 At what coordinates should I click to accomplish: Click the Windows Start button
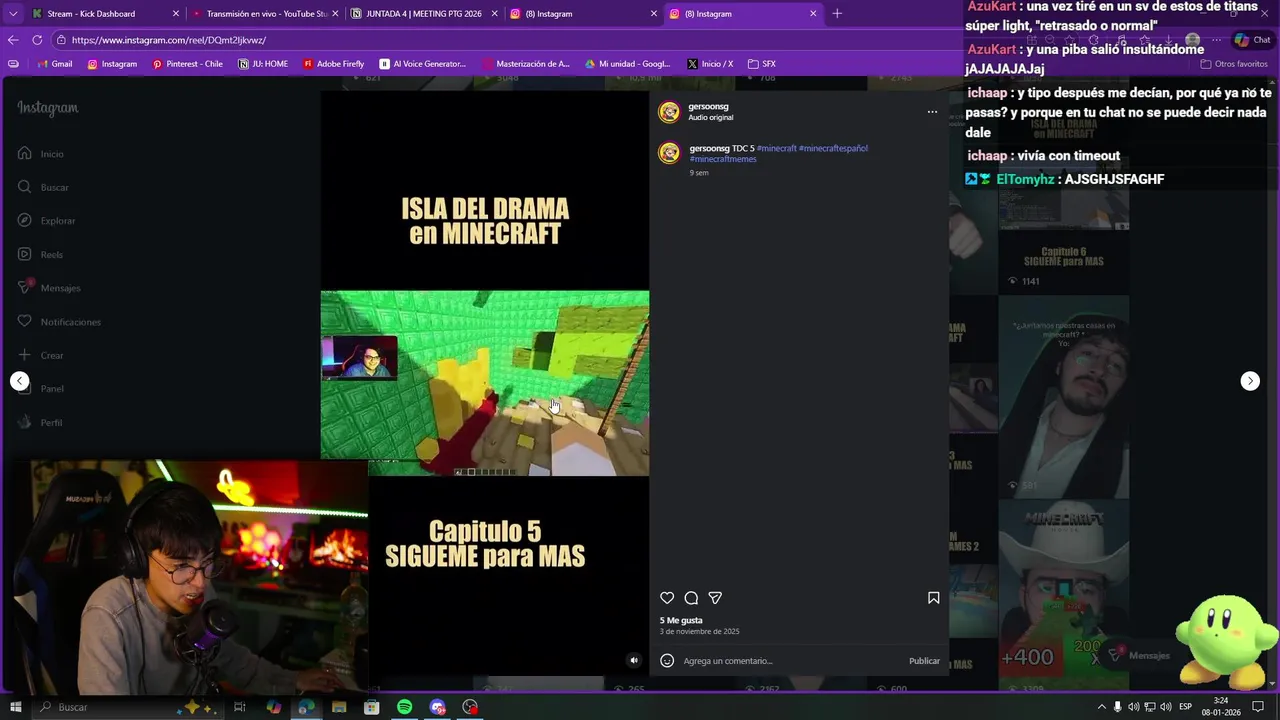point(15,707)
